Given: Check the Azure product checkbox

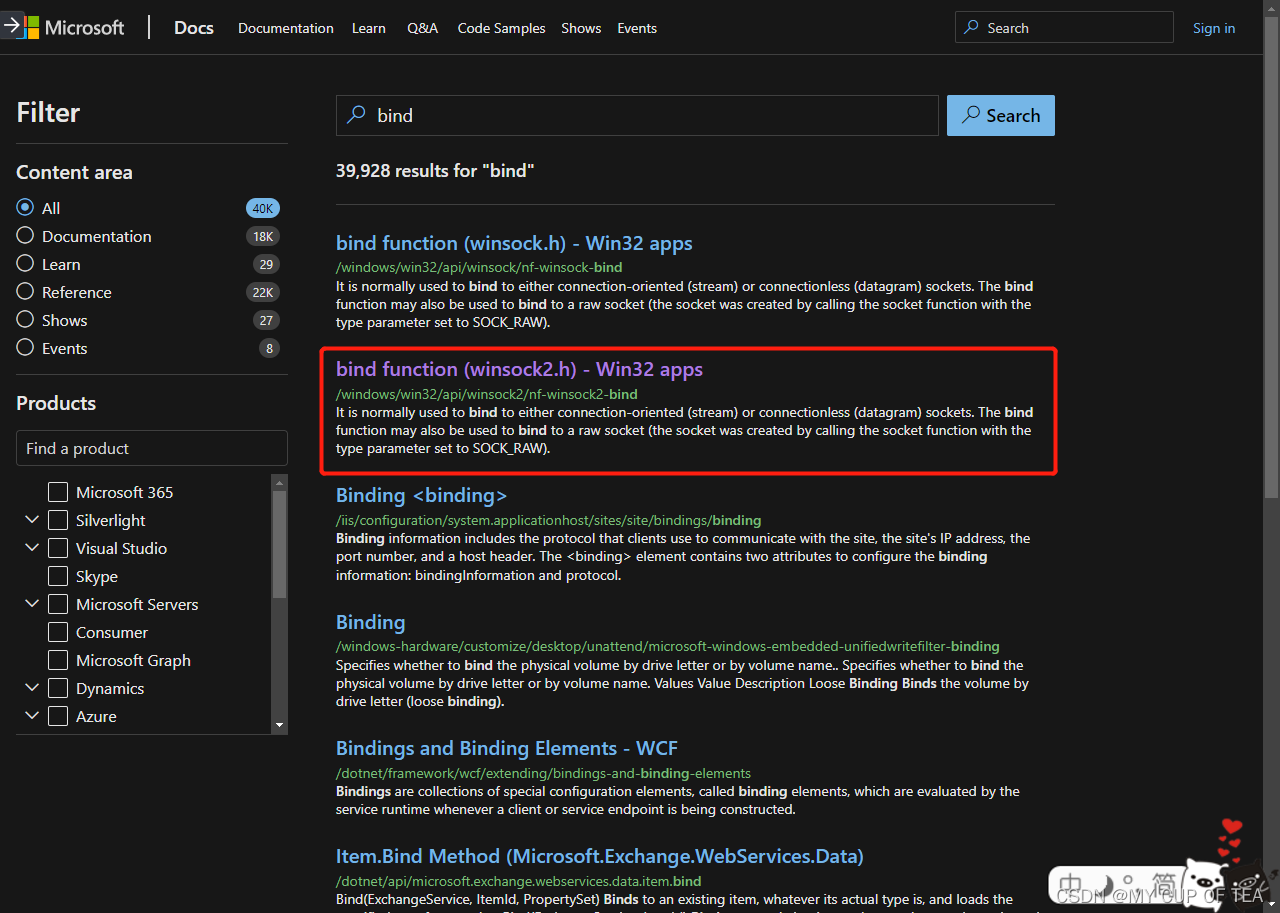Looking at the screenshot, I should [58, 716].
